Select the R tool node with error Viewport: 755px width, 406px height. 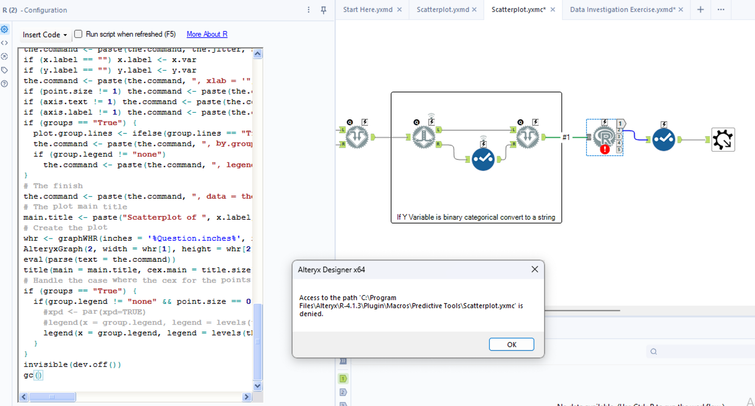(x=603, y=137)
